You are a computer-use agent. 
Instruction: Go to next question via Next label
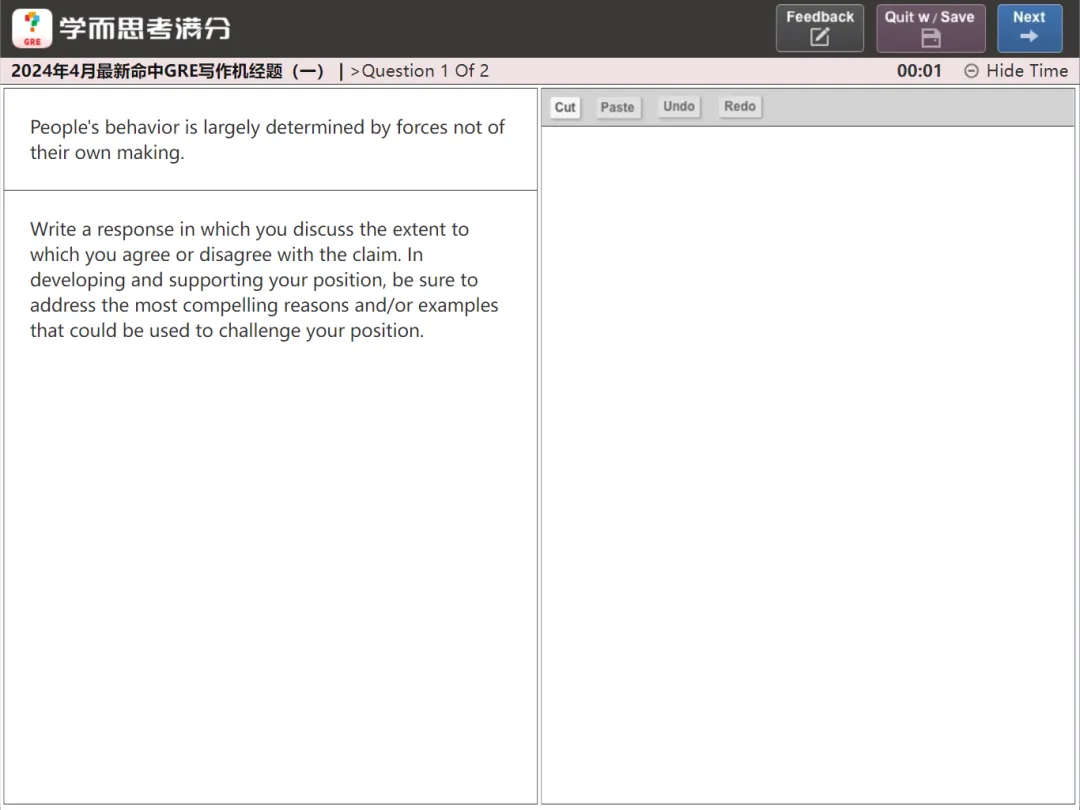[1029, 17]
